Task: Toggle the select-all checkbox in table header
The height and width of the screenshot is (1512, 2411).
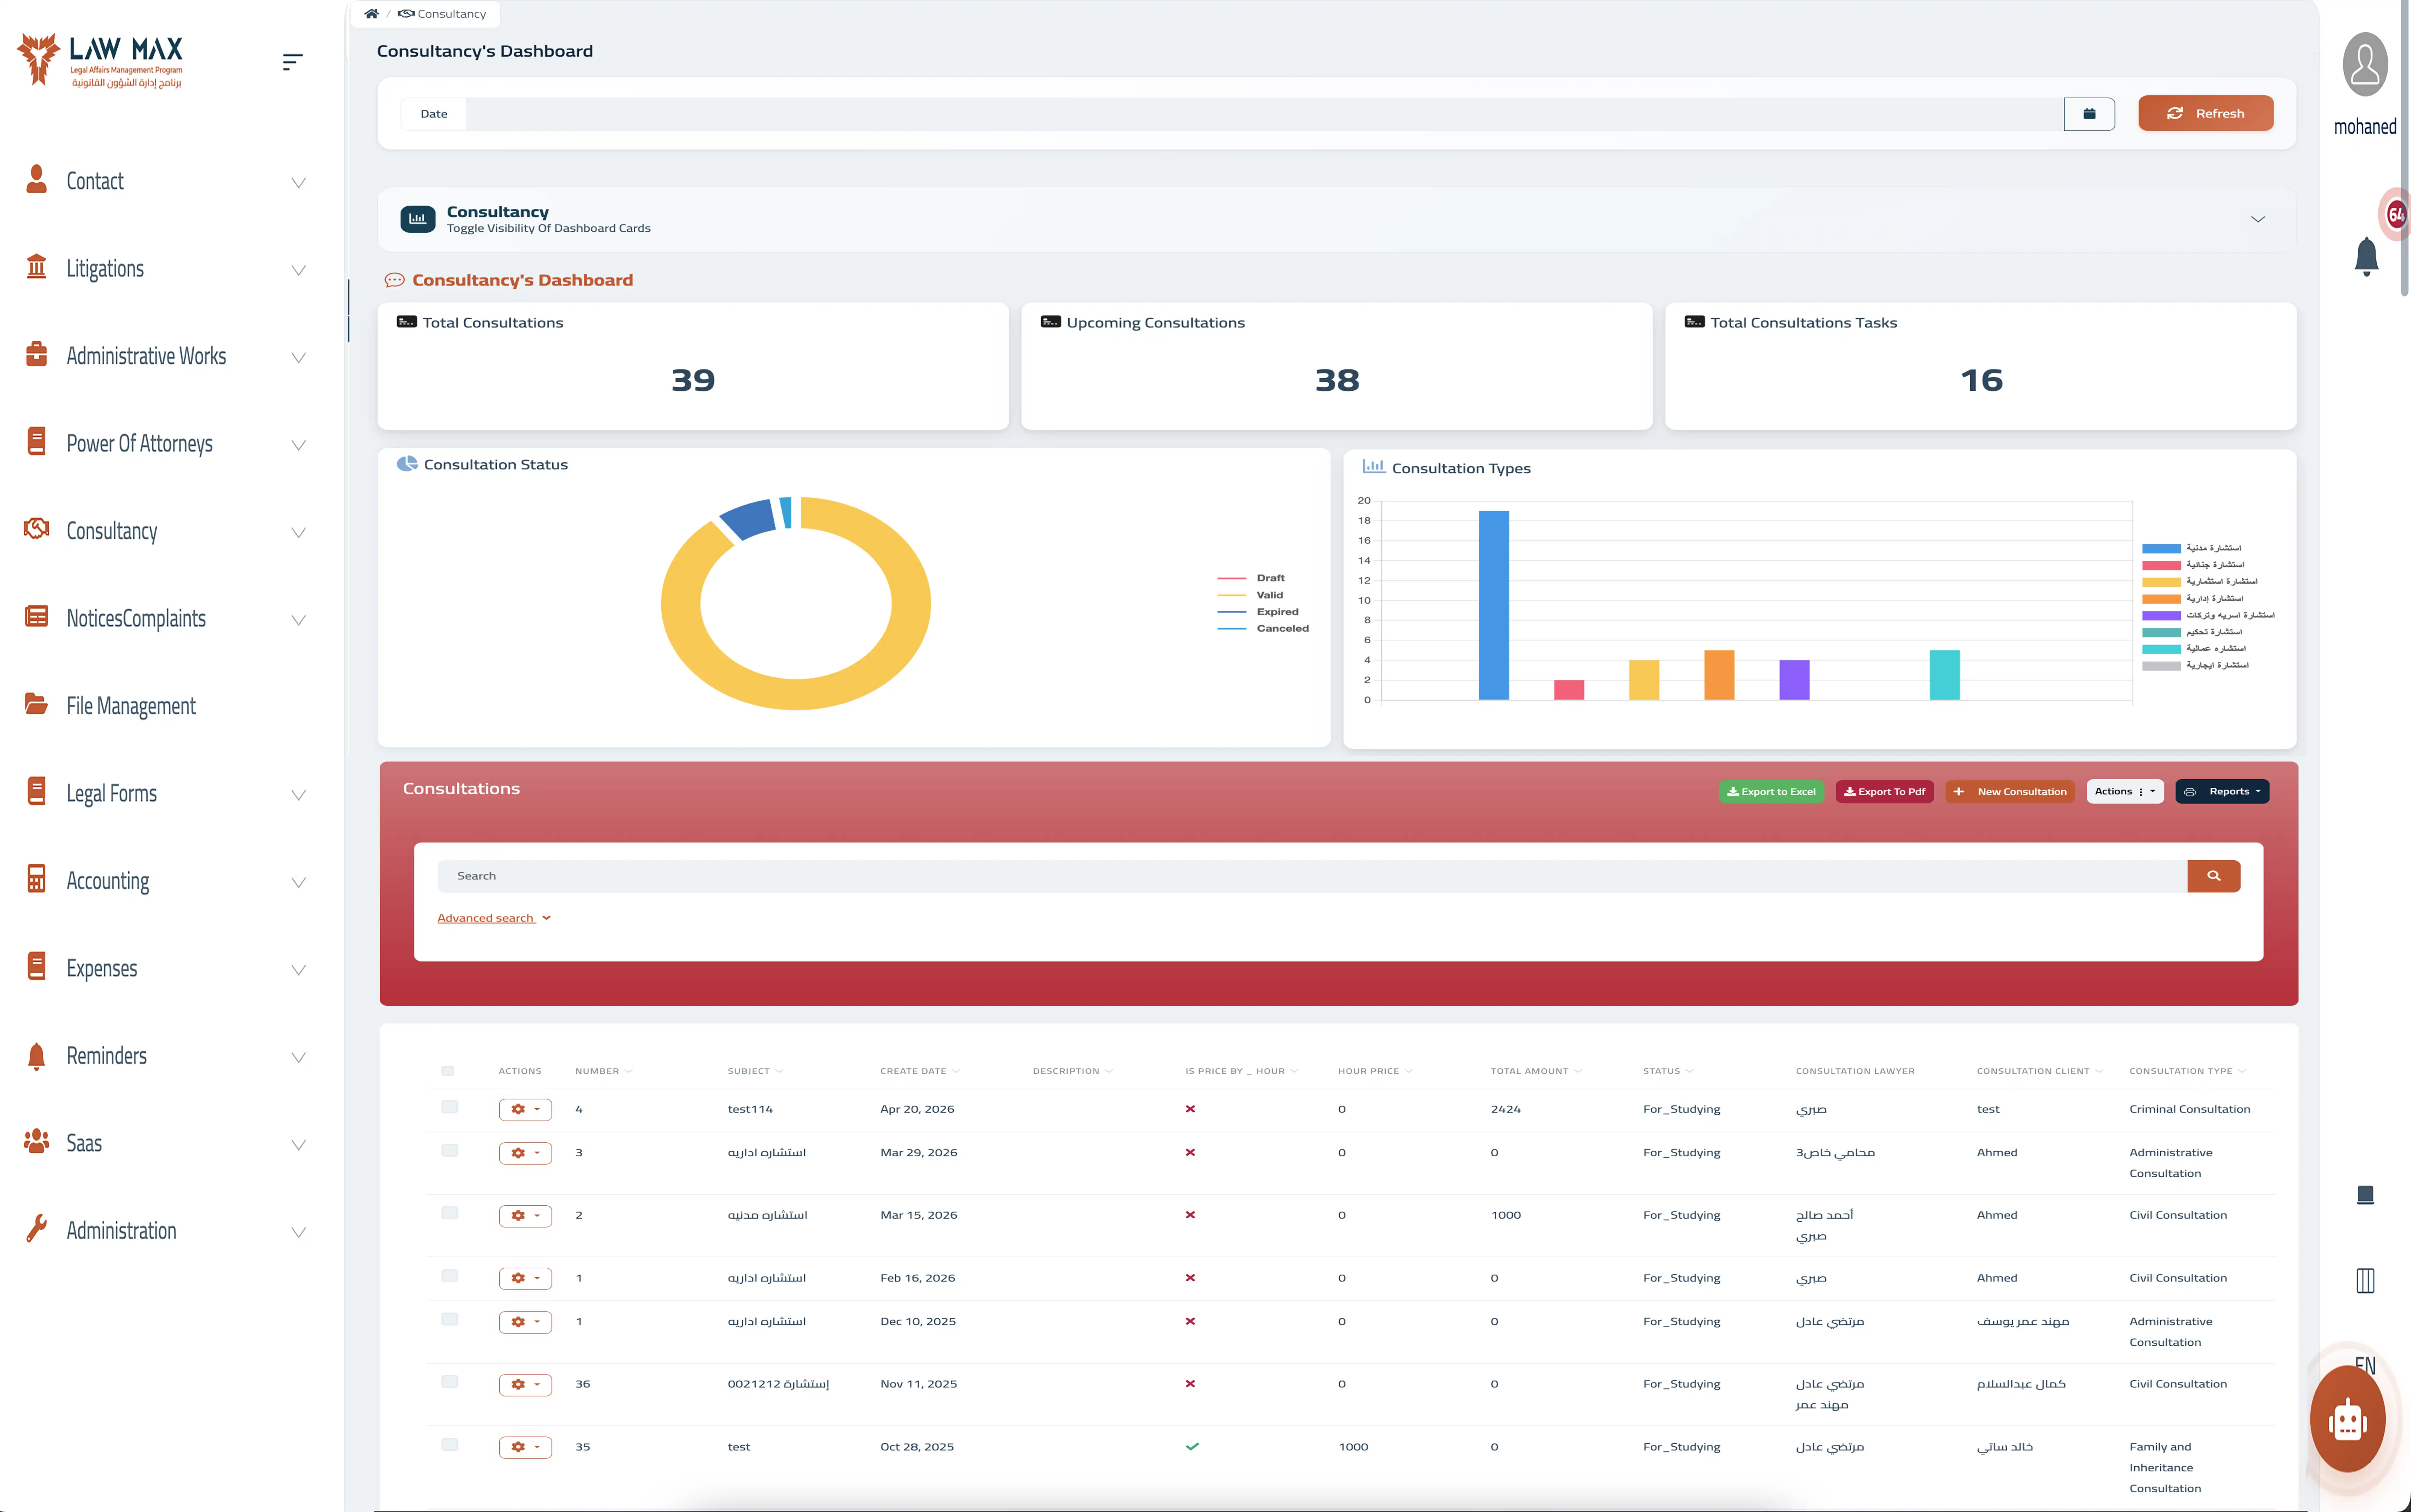Action: pos(448,1071)
